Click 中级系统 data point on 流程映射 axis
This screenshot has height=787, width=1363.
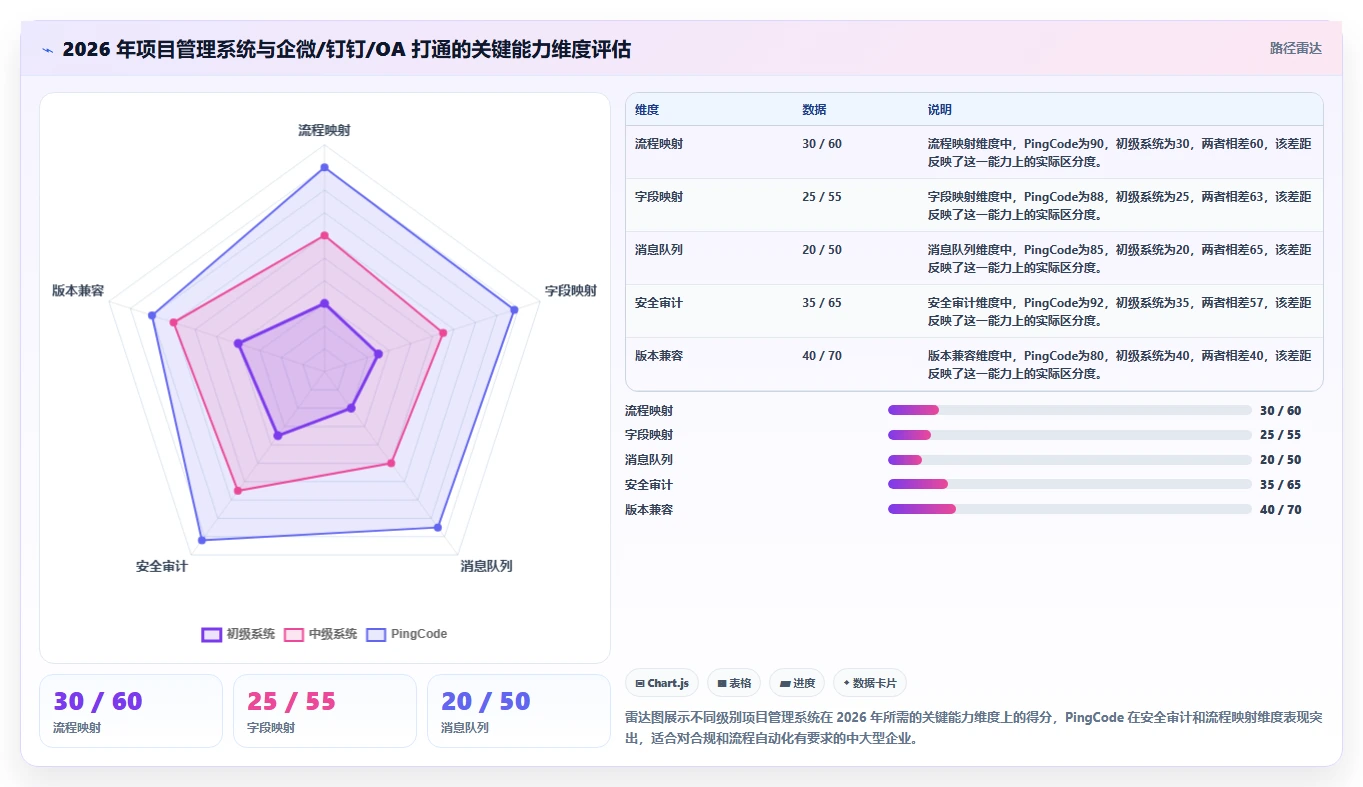324,236
